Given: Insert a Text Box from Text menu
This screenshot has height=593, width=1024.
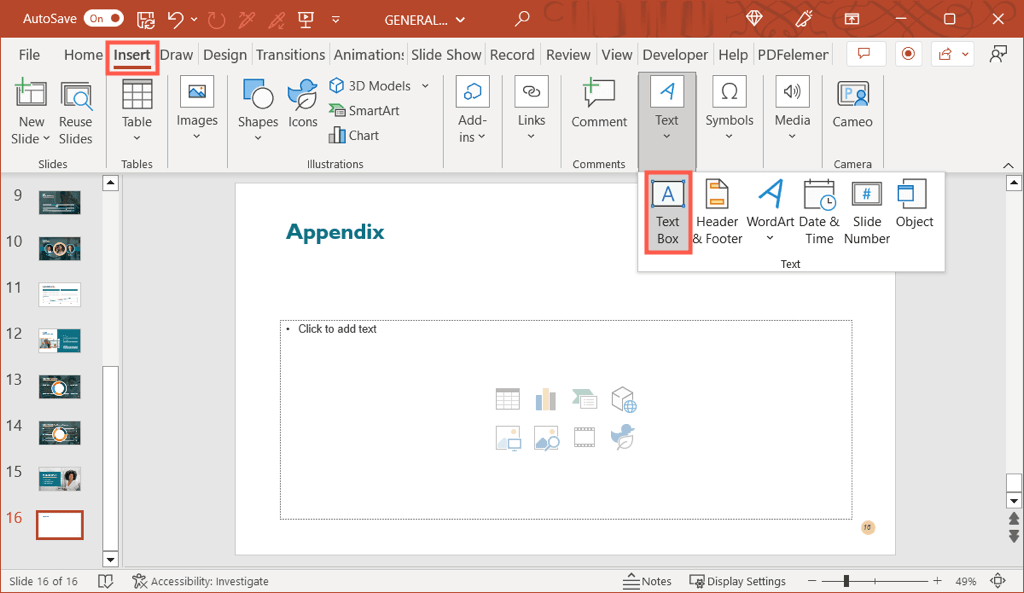Looking at the screenshot, I should (x=668, y=211).
